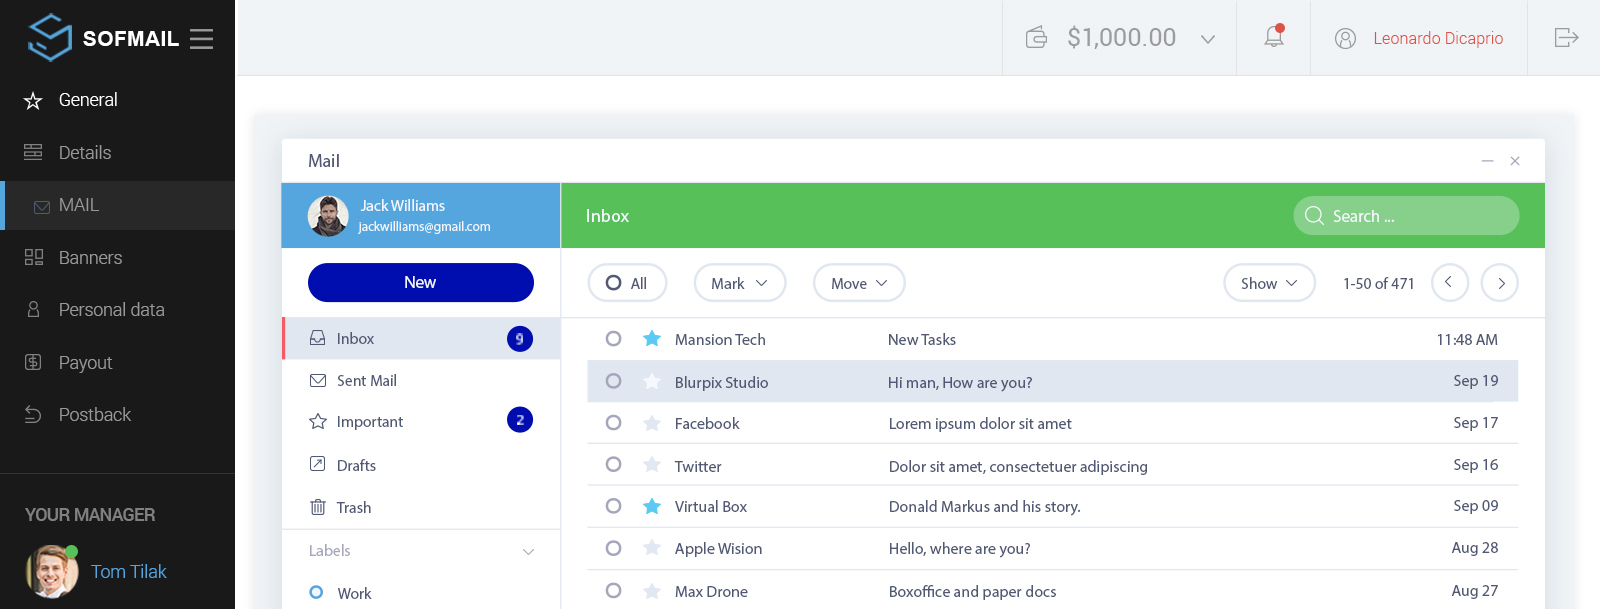Star the Blurpix Studio email
1600x609 pixels.
[x=652, y=382]
